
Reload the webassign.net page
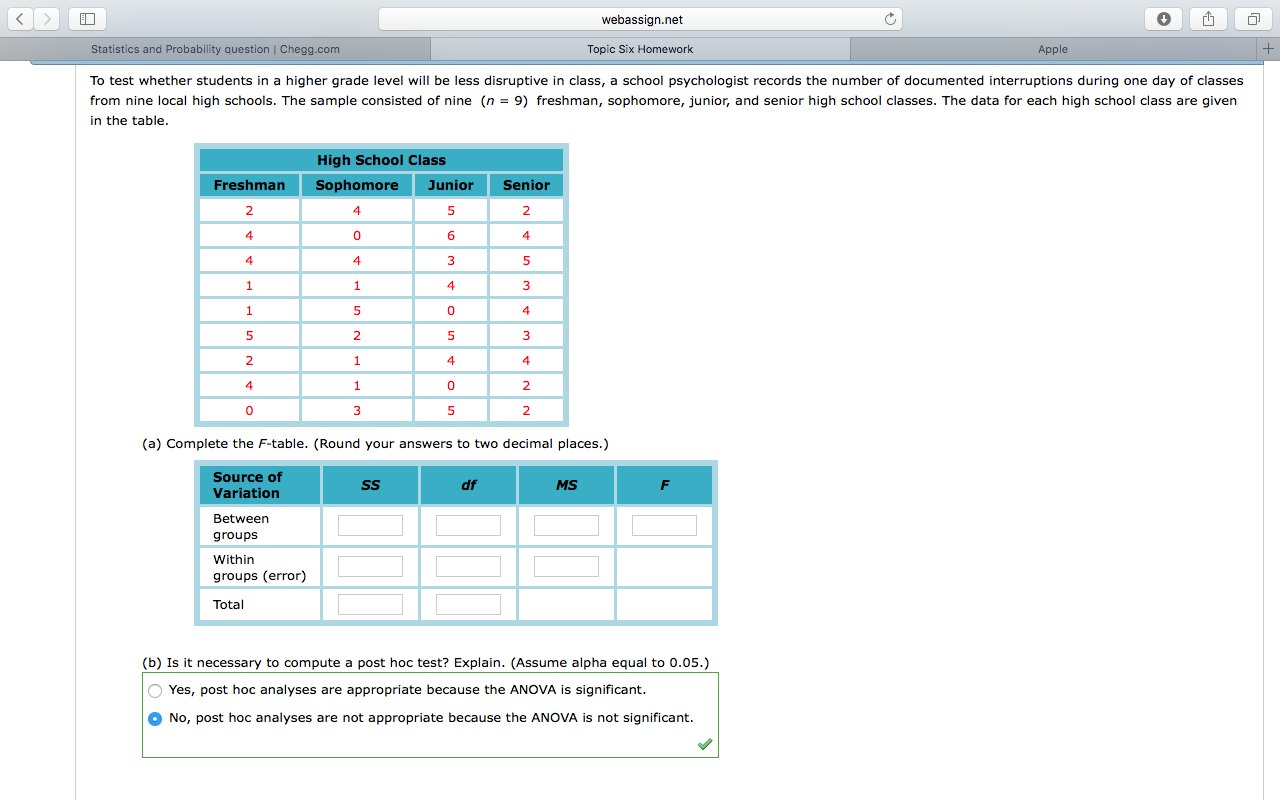point(889,19)
